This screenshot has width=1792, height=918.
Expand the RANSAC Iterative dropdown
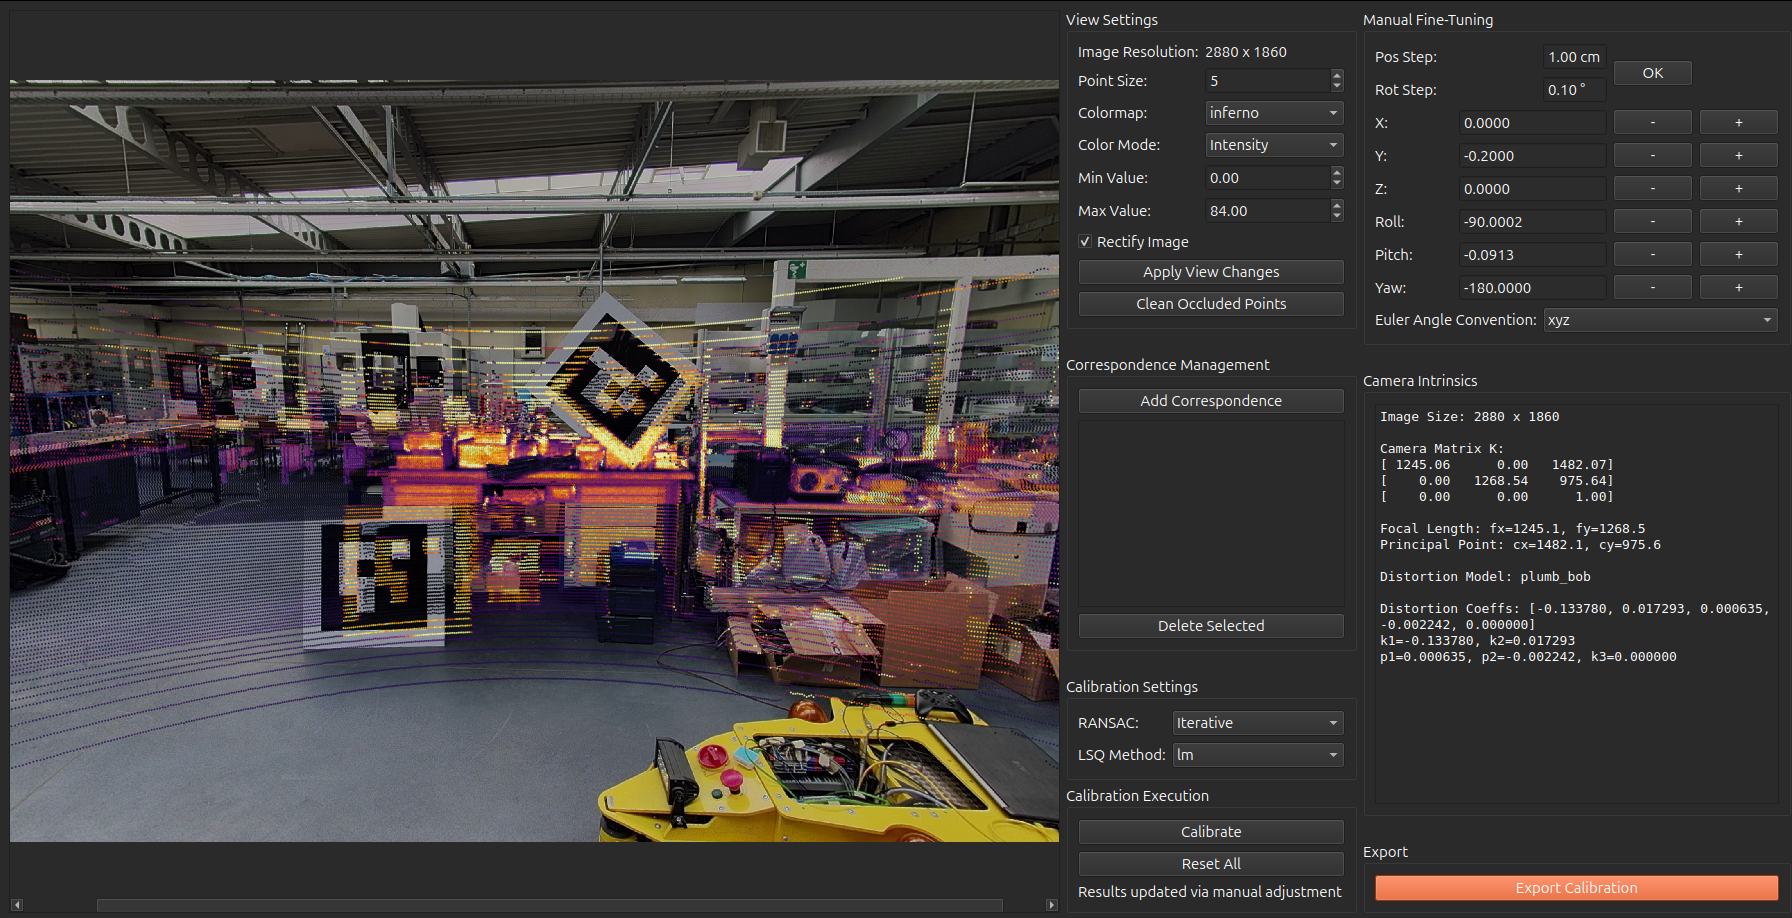click(x=1258, y=723)
